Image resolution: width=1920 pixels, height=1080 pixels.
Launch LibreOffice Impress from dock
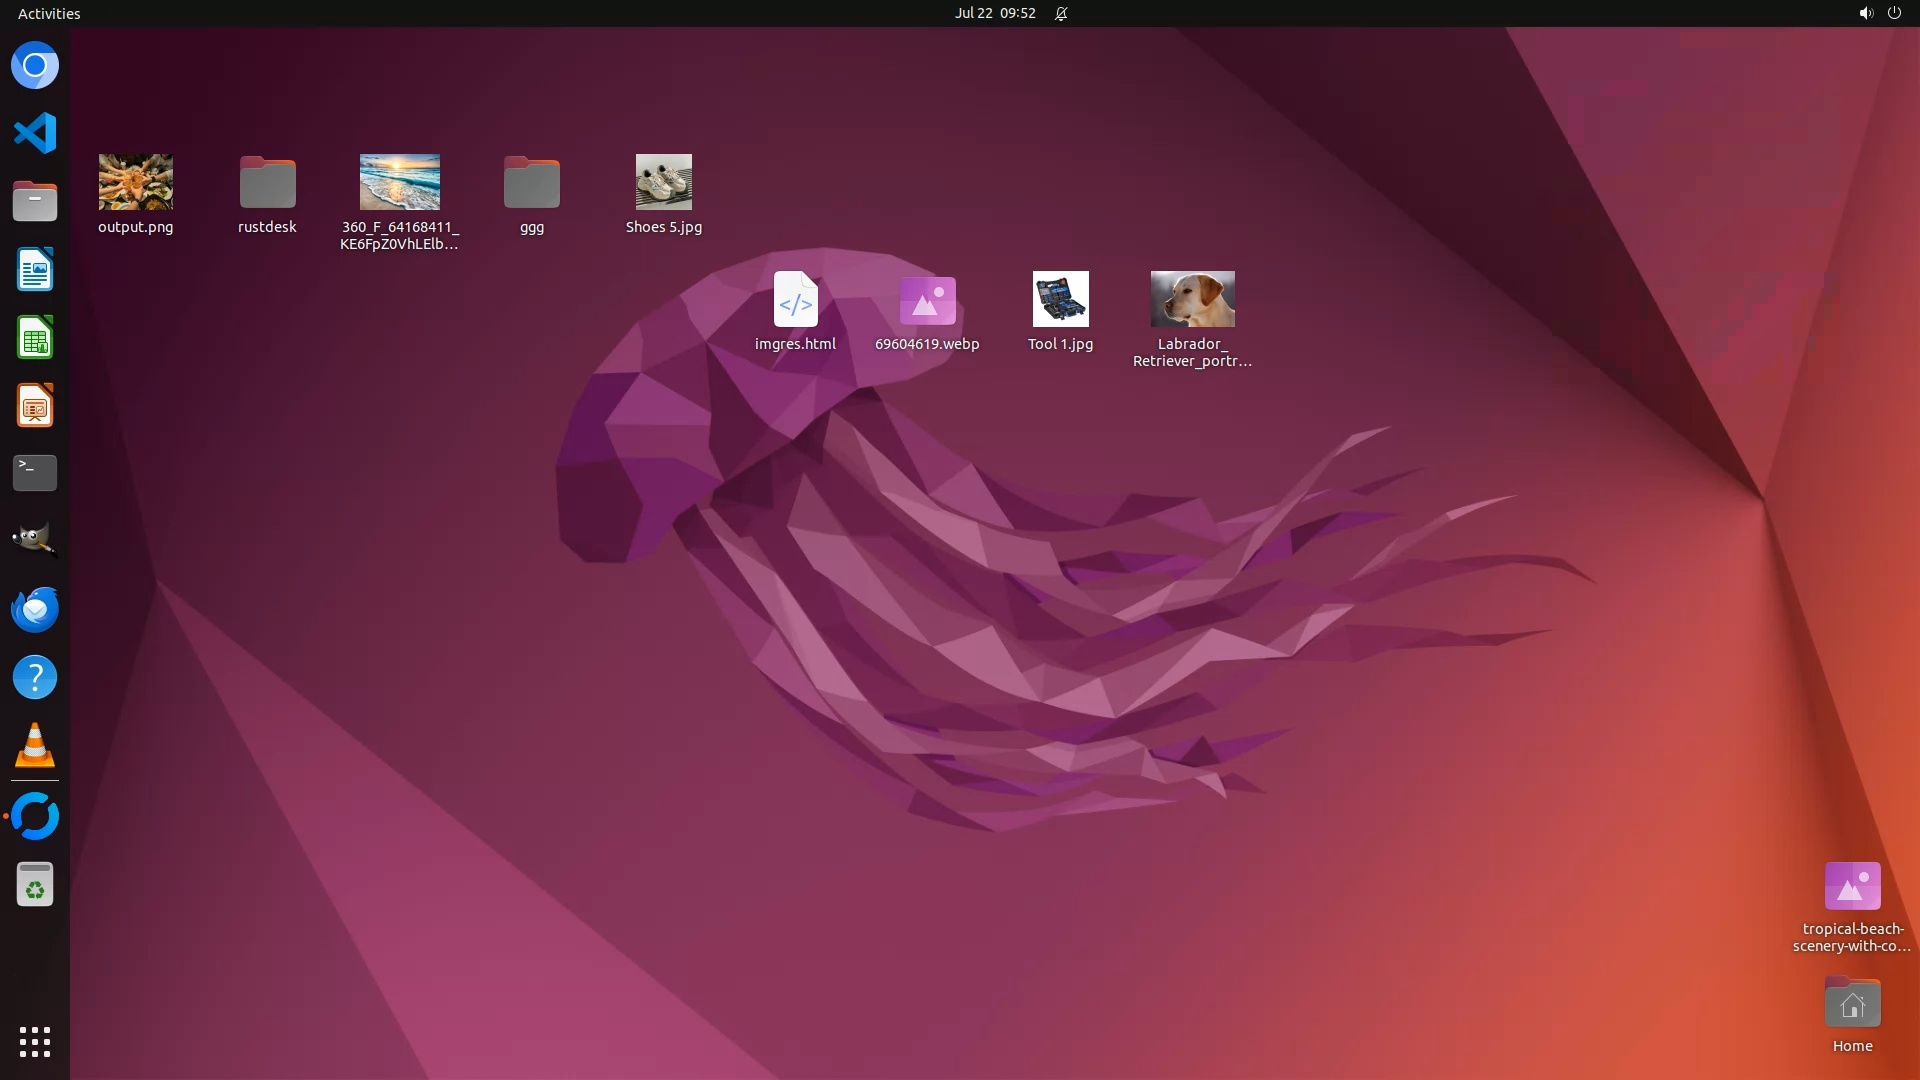pyautogui.click(x=35, y=406)
